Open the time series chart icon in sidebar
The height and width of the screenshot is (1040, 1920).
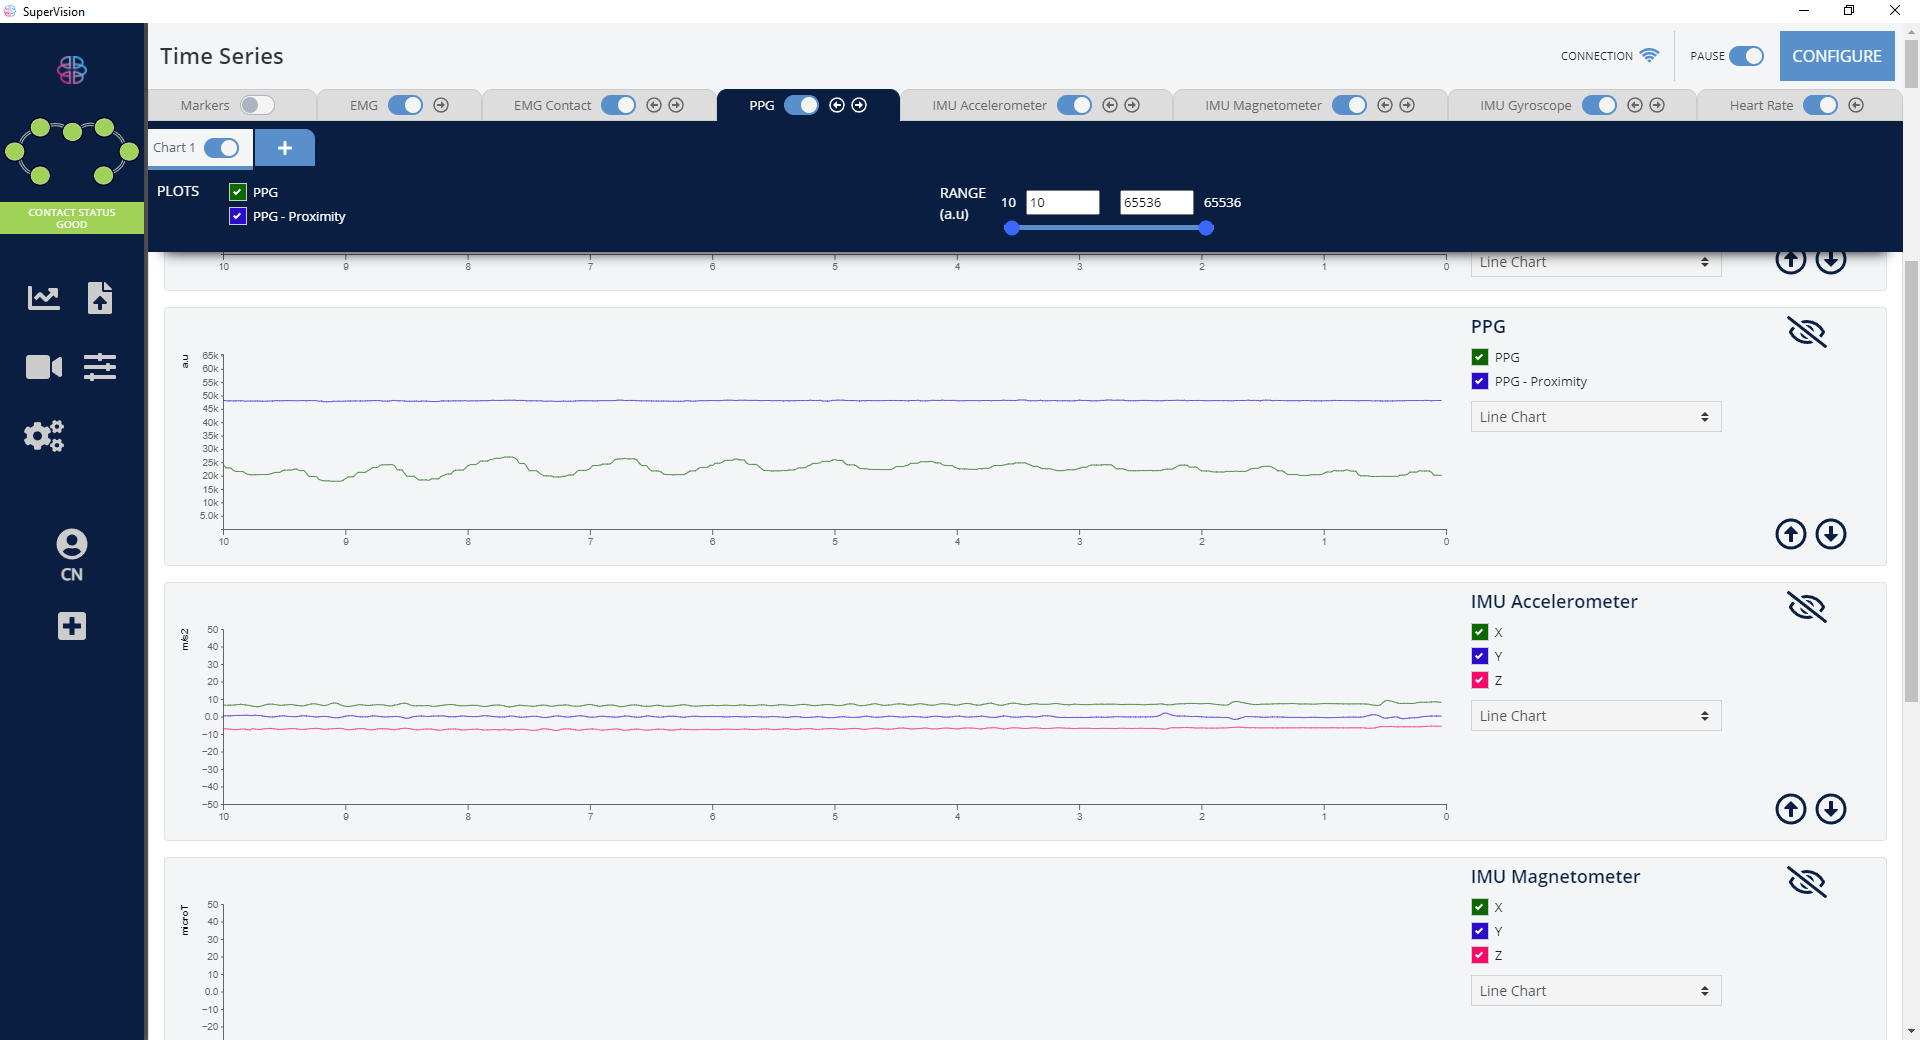coord(43,298)
